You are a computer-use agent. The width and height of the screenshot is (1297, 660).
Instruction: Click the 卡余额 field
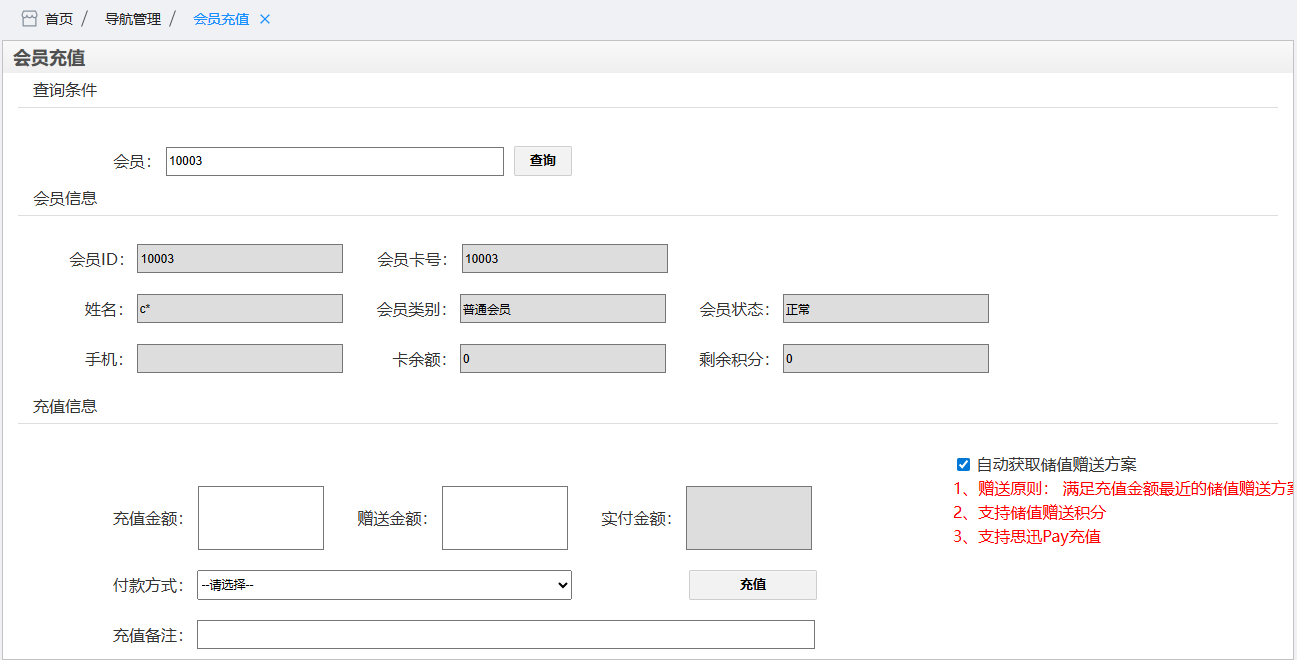tap(563, 359)
